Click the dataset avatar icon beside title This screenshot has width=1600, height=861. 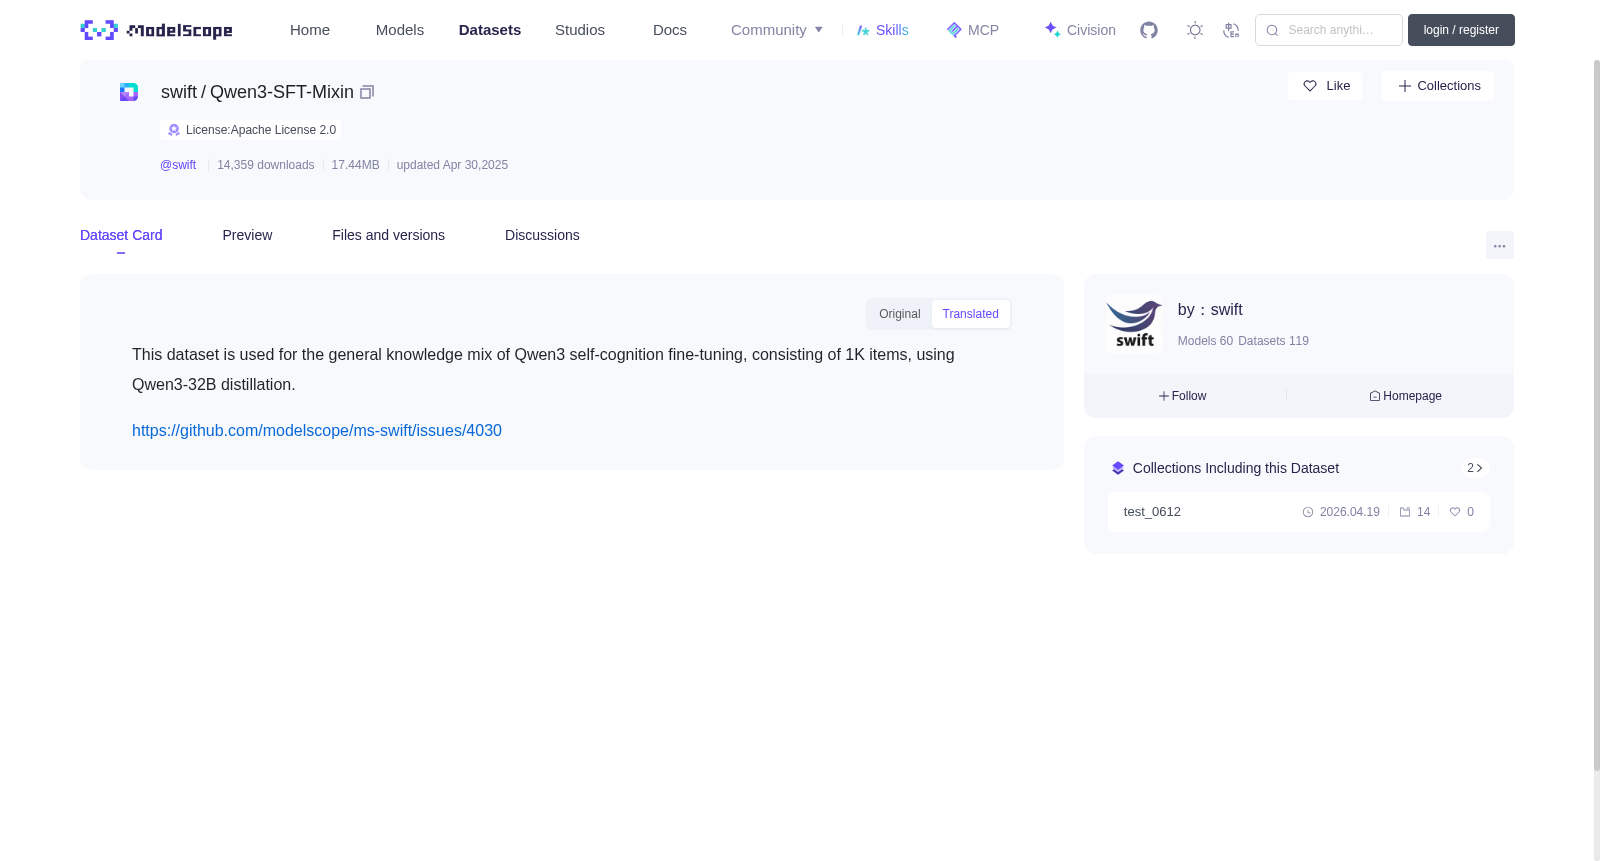click(x=129, y=92)
